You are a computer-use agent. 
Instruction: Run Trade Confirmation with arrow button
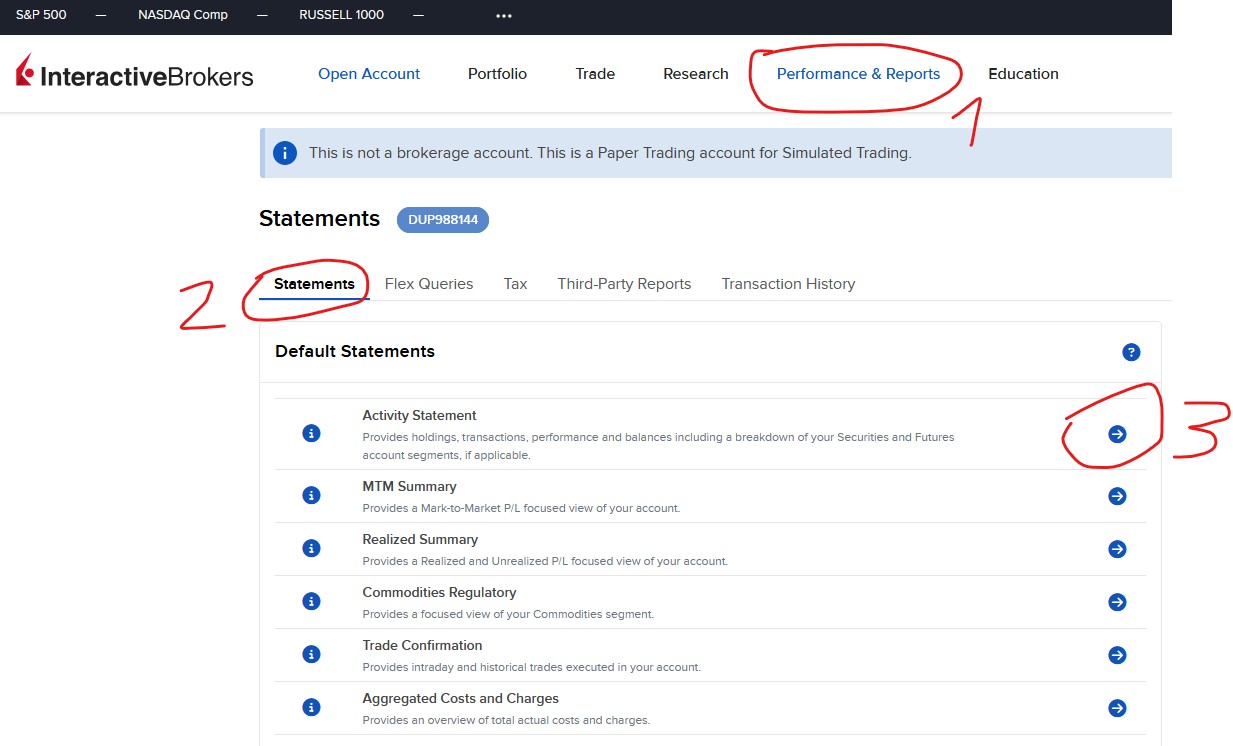[x=1117, y=655]
